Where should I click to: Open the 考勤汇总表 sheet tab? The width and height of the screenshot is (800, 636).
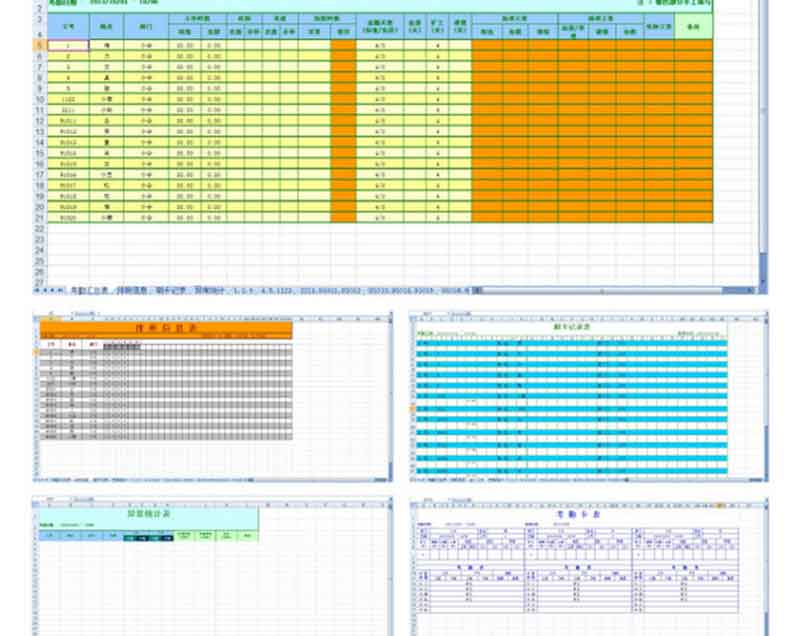coord(87,290)
